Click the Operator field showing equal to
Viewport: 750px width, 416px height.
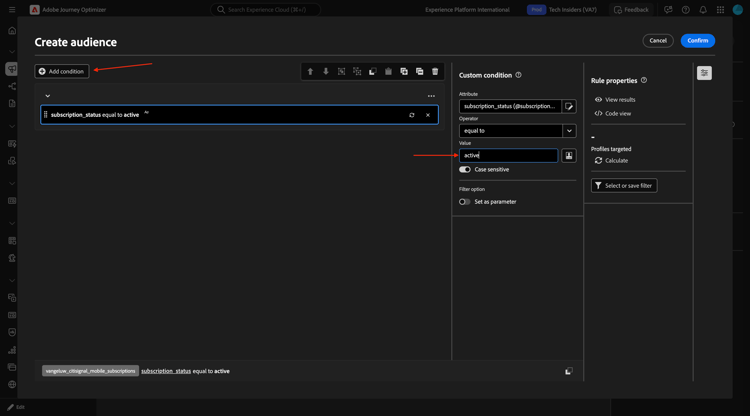pos(510,131)
